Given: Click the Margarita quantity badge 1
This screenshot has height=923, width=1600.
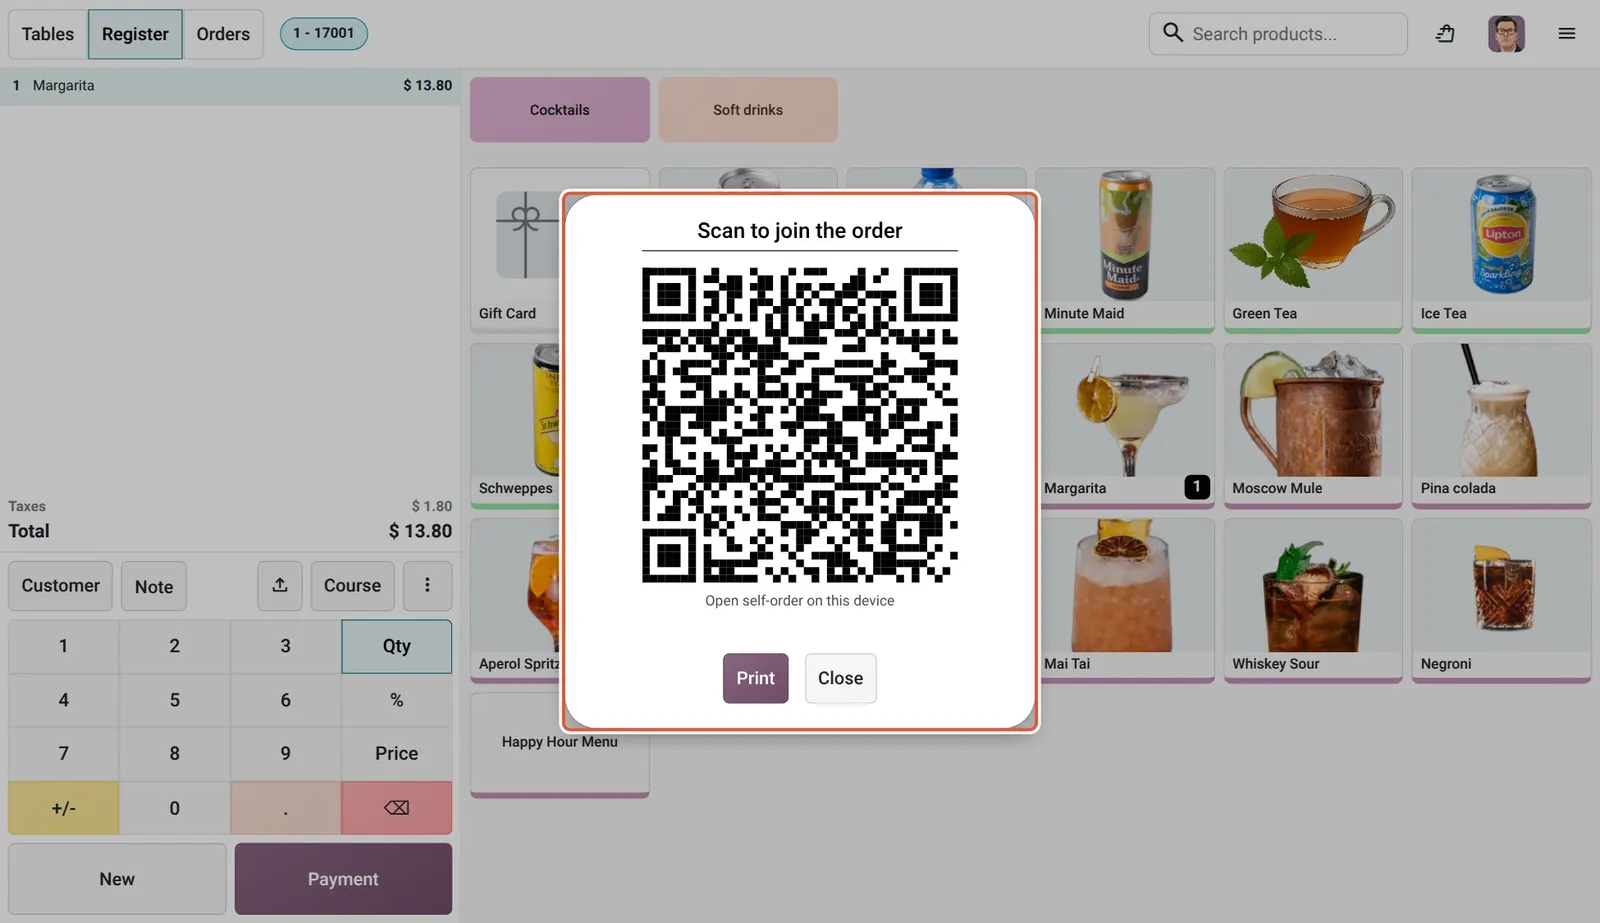Looking at the screenshot, I should [x=1197, y=487].
